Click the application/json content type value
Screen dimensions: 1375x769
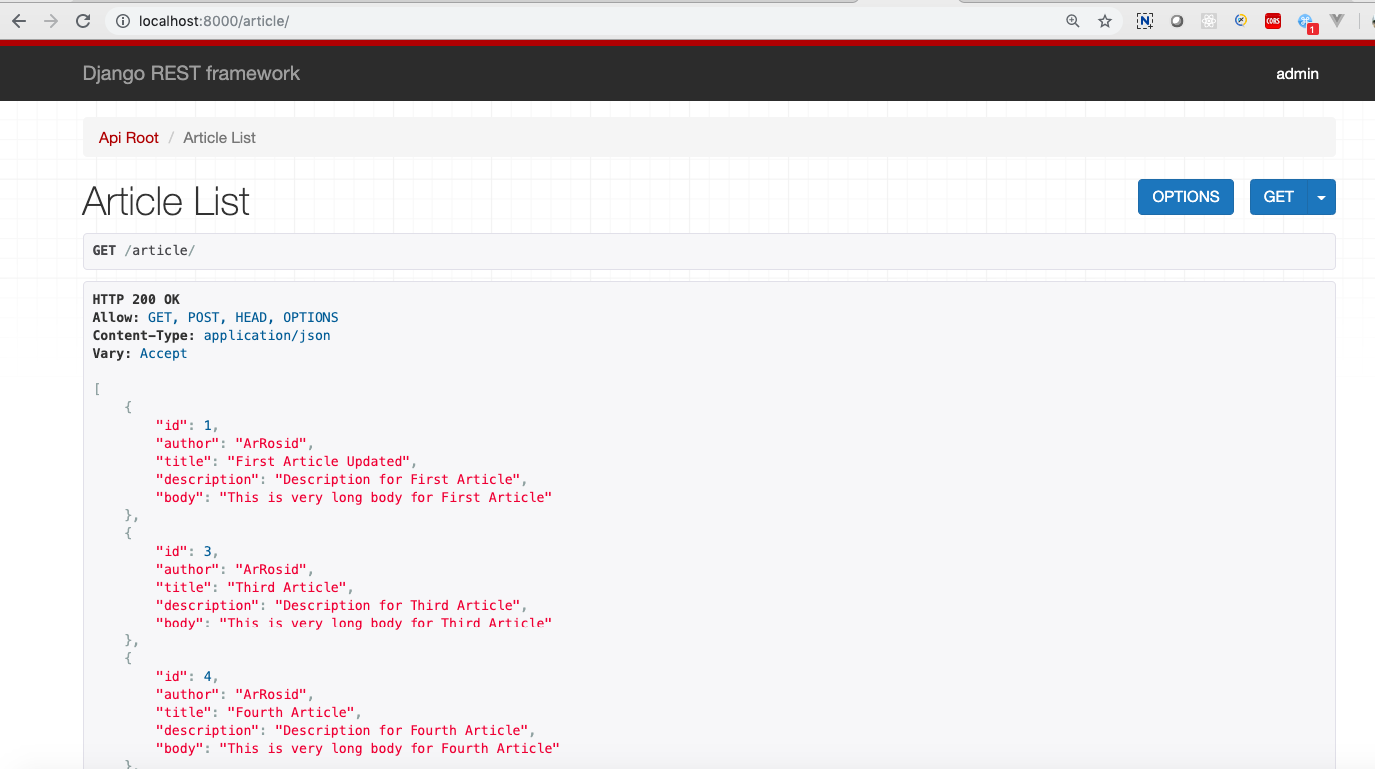point(267,335)
